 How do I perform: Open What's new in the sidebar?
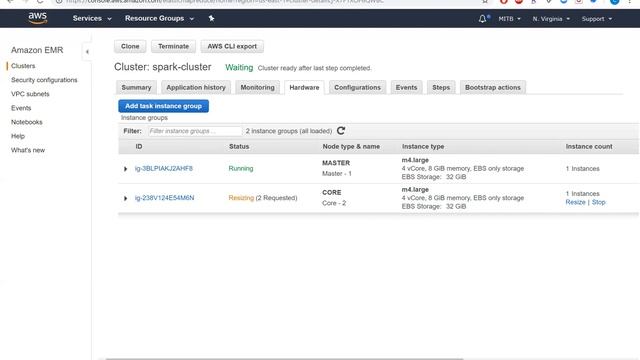coord(28,150)
